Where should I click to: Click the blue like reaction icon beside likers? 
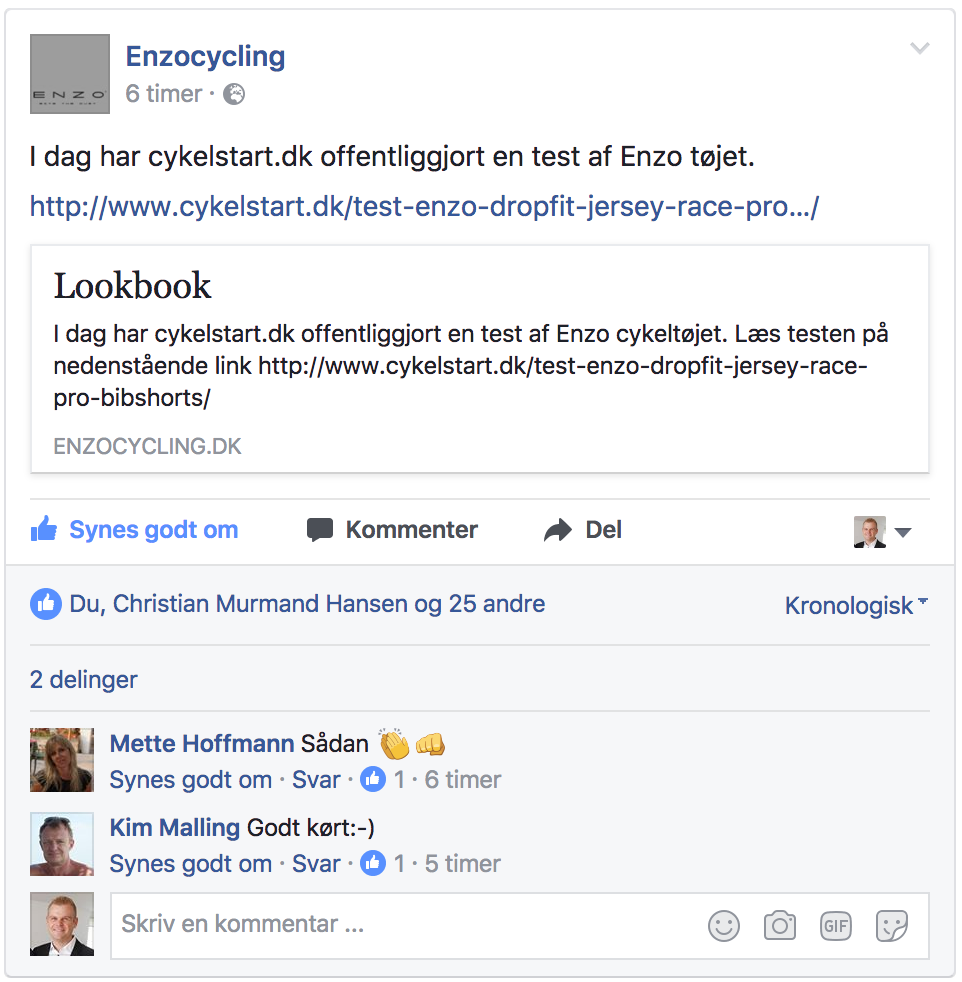[x=46, y=604]
